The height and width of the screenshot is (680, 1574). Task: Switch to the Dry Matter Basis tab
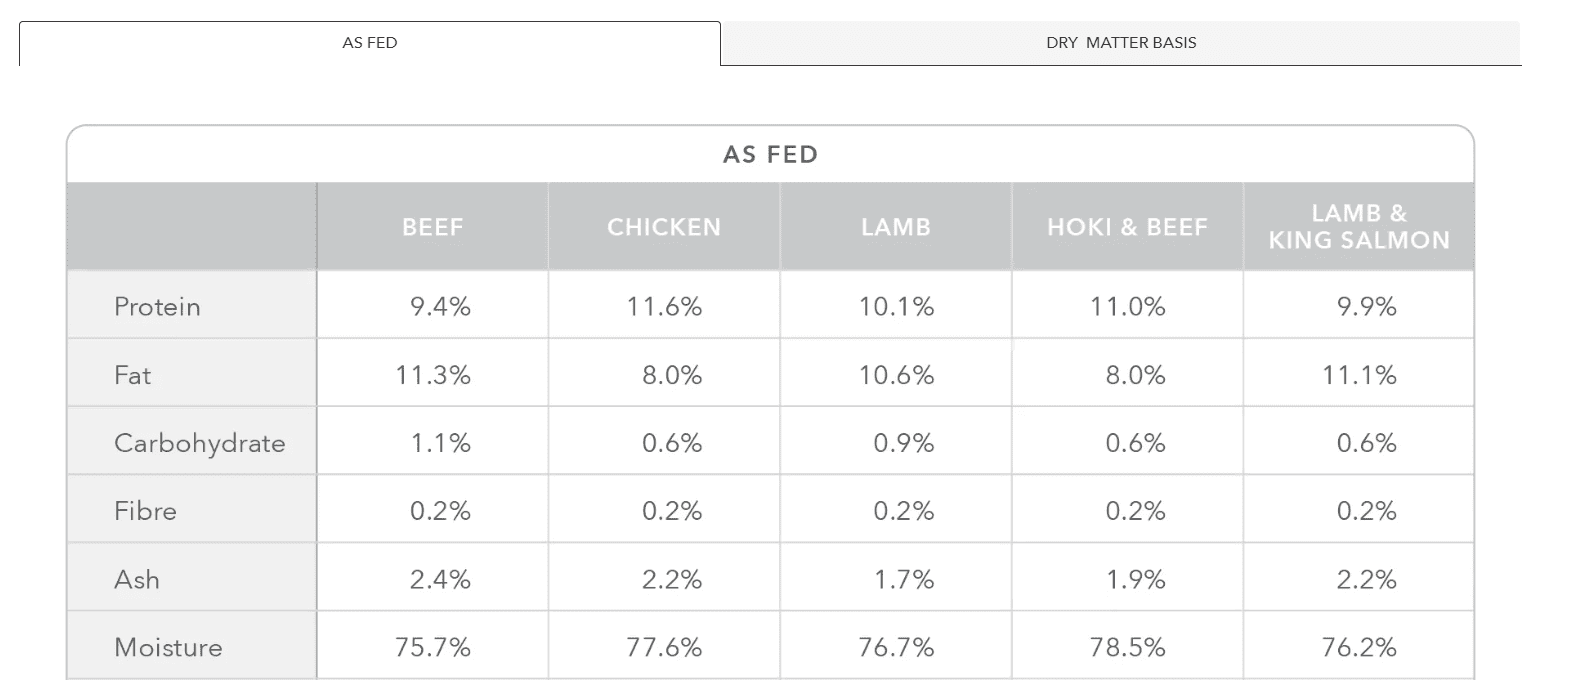click(1120, 43)
